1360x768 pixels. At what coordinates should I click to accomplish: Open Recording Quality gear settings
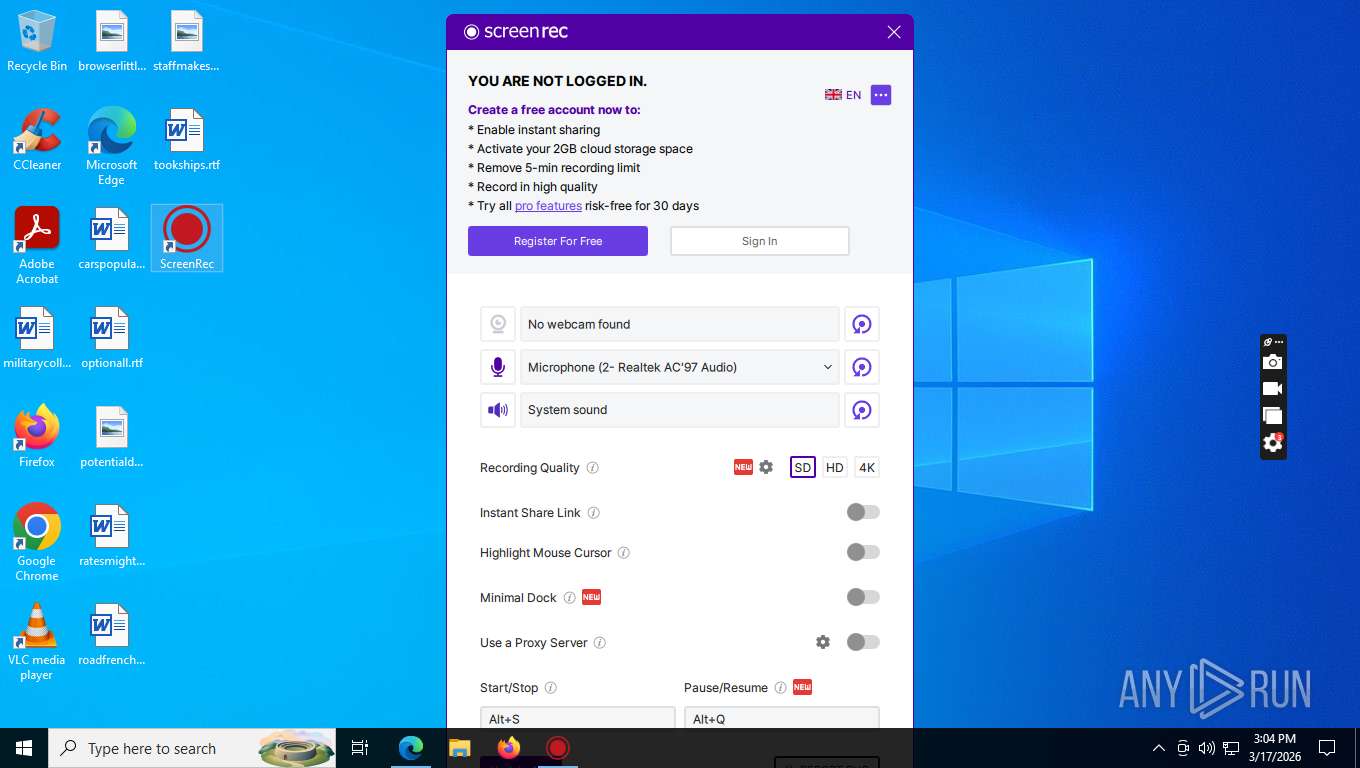766,467
